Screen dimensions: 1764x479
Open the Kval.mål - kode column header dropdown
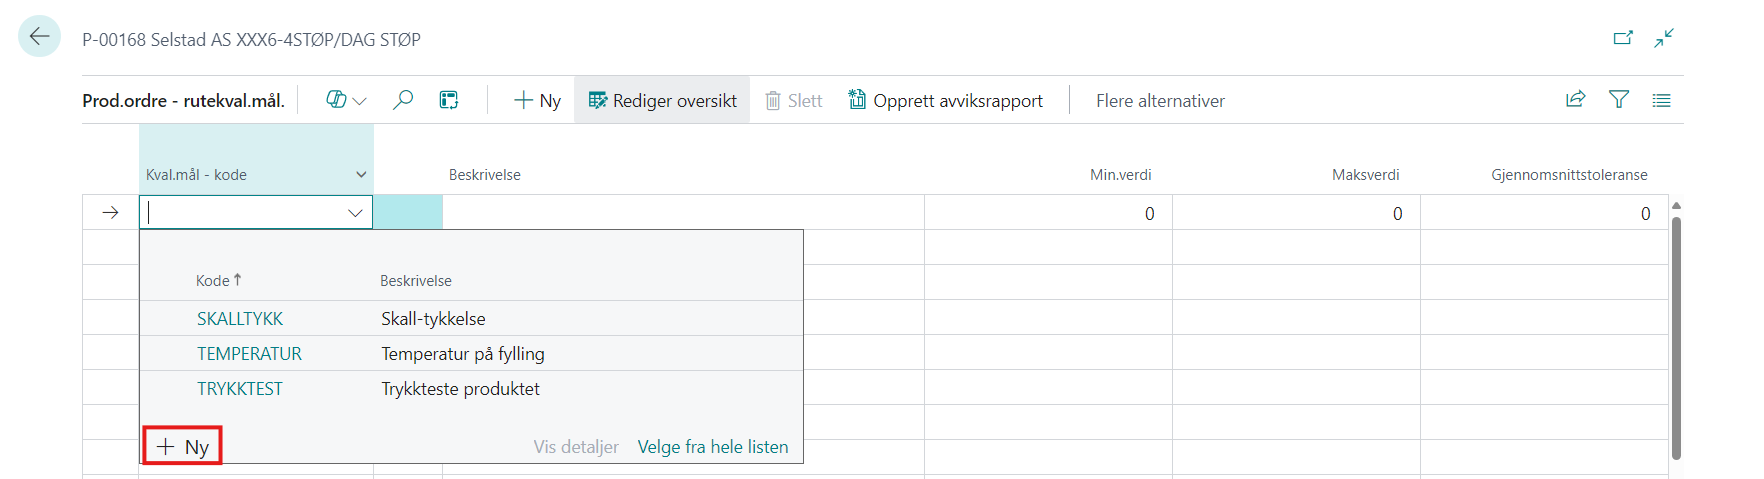click(361, 175)
